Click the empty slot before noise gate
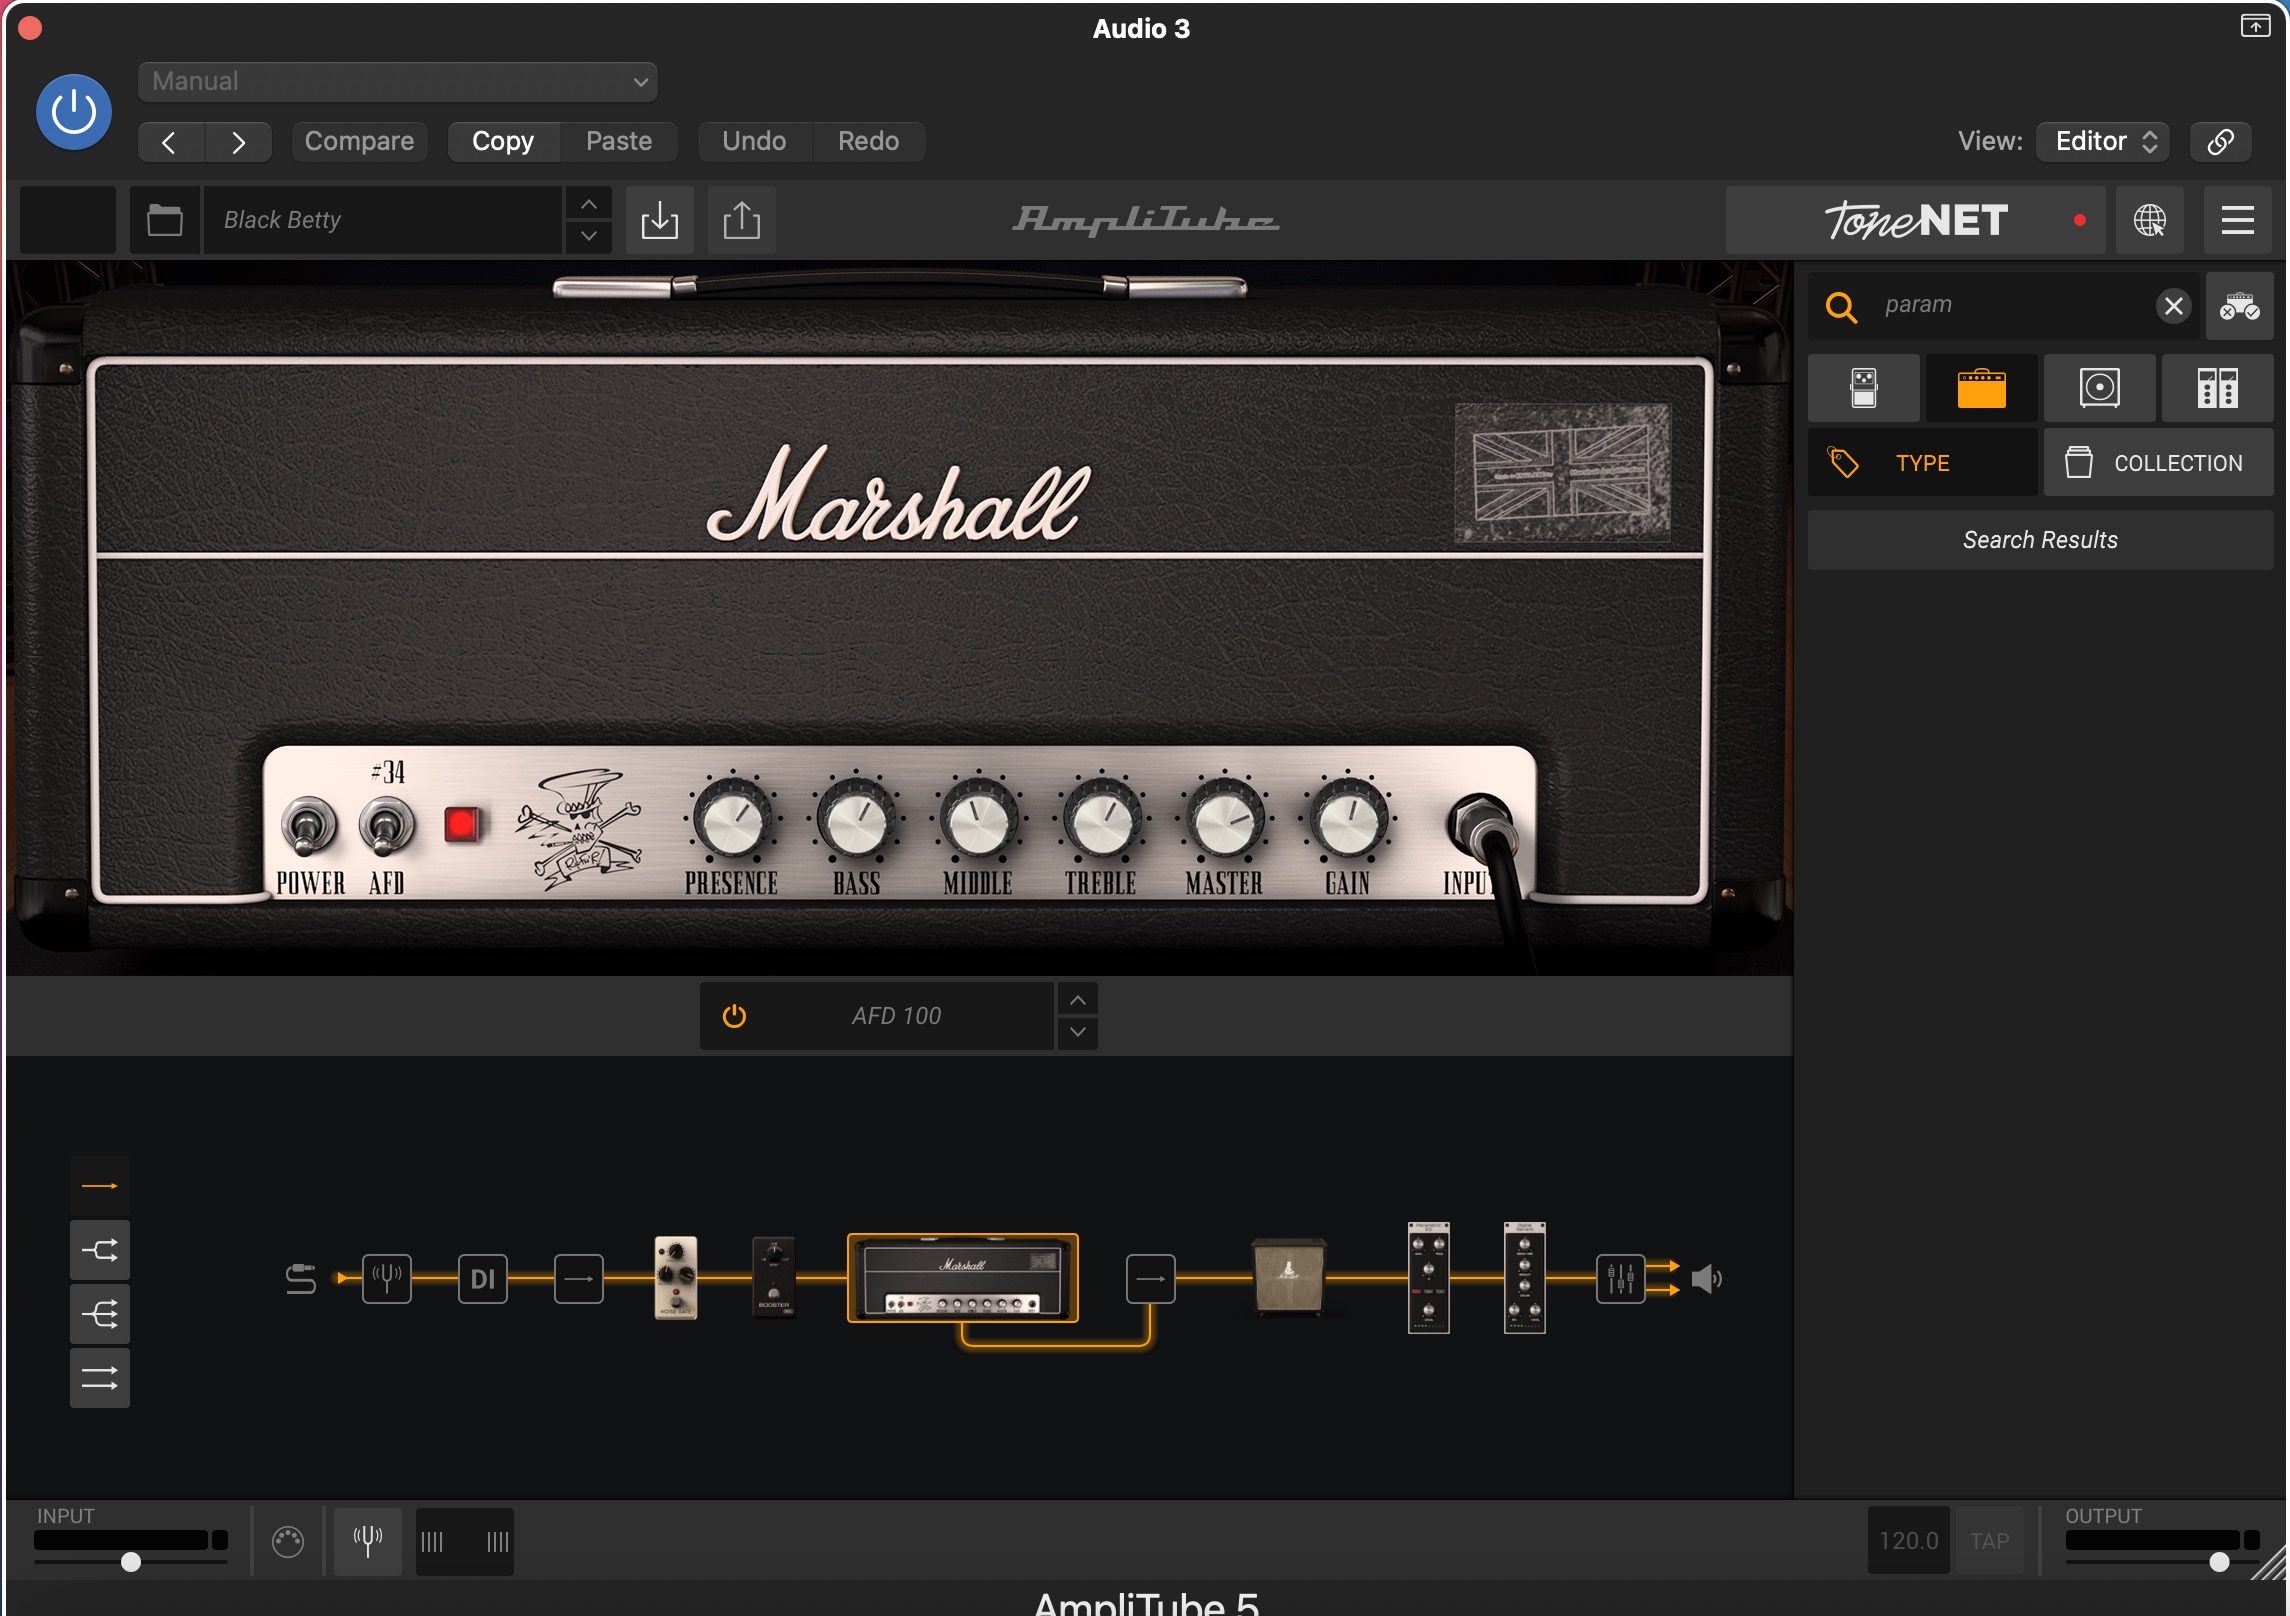The height and width of the screenshot is (1616, 2290). pyautogui.click(x=579, y=1279)
